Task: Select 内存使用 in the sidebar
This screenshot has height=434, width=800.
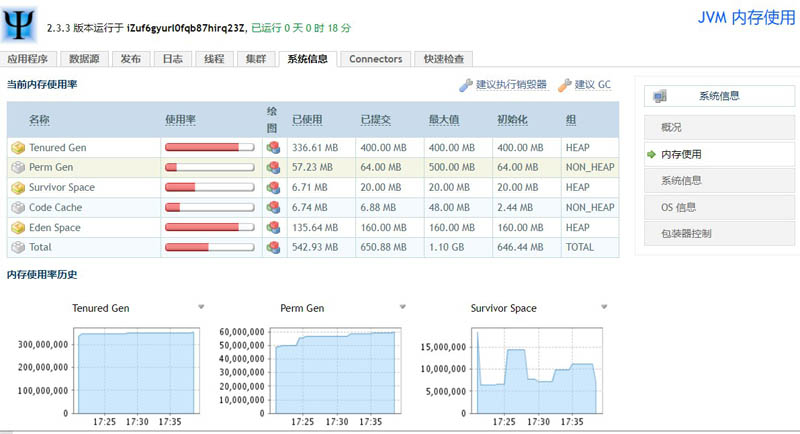Action: (x=719, y=154)
